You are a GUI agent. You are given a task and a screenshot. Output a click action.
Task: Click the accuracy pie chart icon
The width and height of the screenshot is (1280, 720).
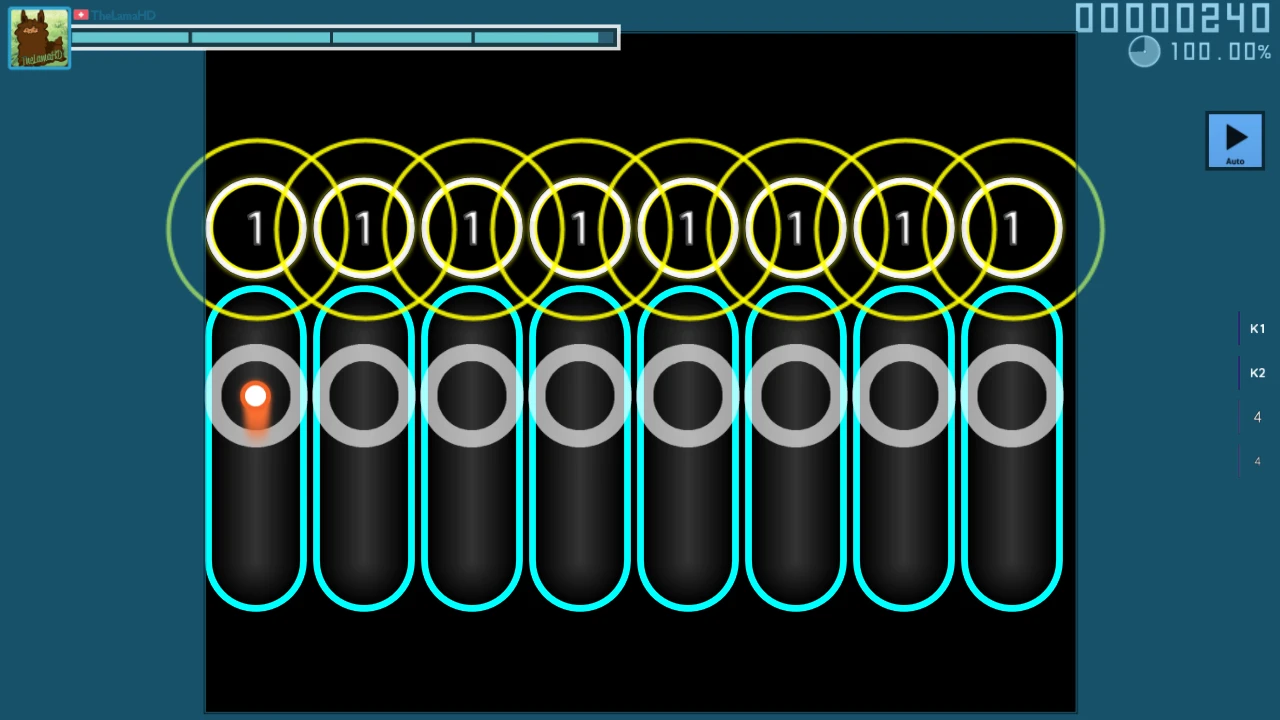[1144, 52]
